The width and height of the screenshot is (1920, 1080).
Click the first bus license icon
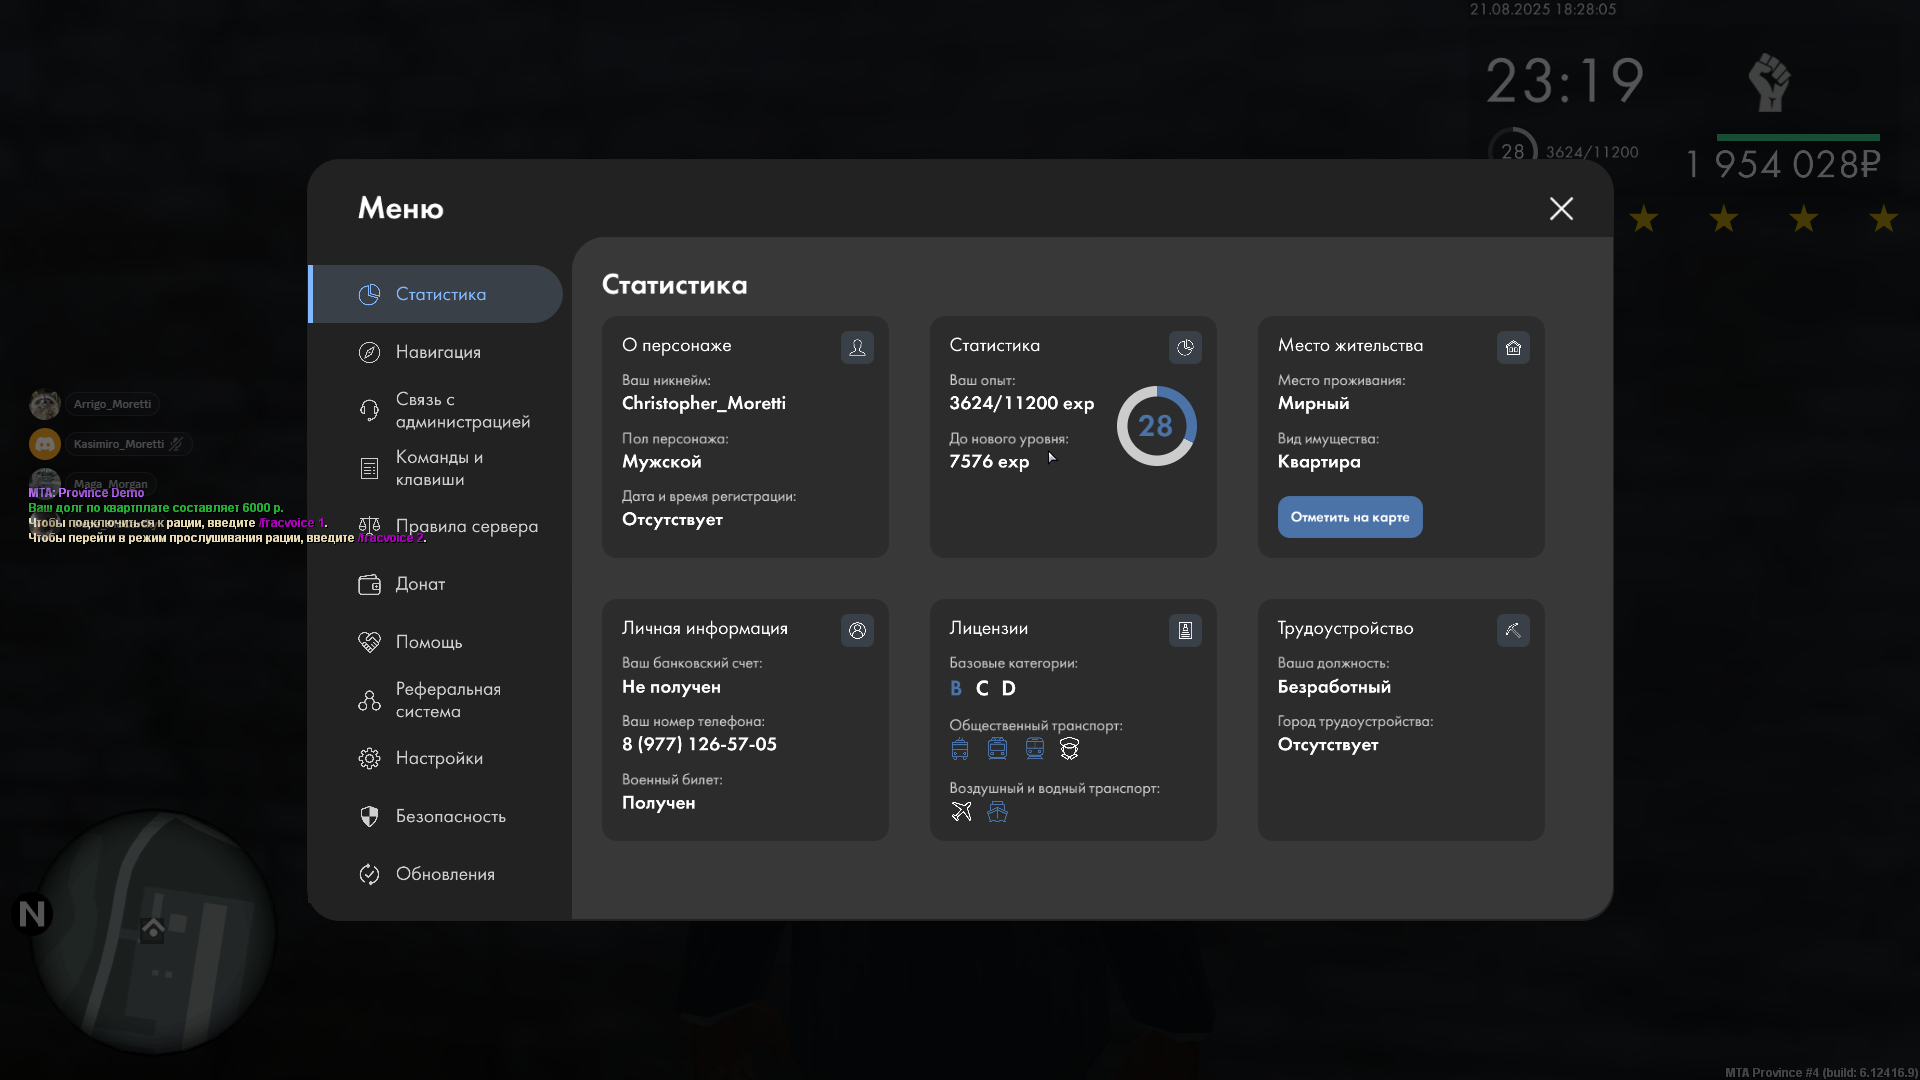960,749
